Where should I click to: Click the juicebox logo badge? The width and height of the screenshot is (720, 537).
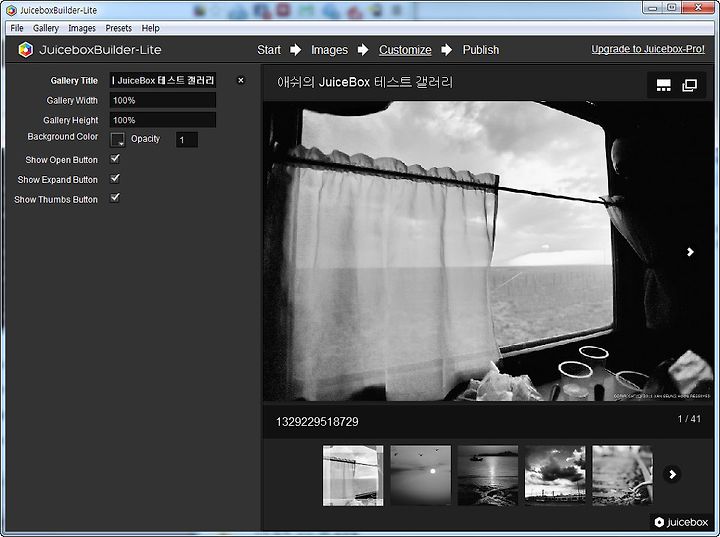click(681, 522)
